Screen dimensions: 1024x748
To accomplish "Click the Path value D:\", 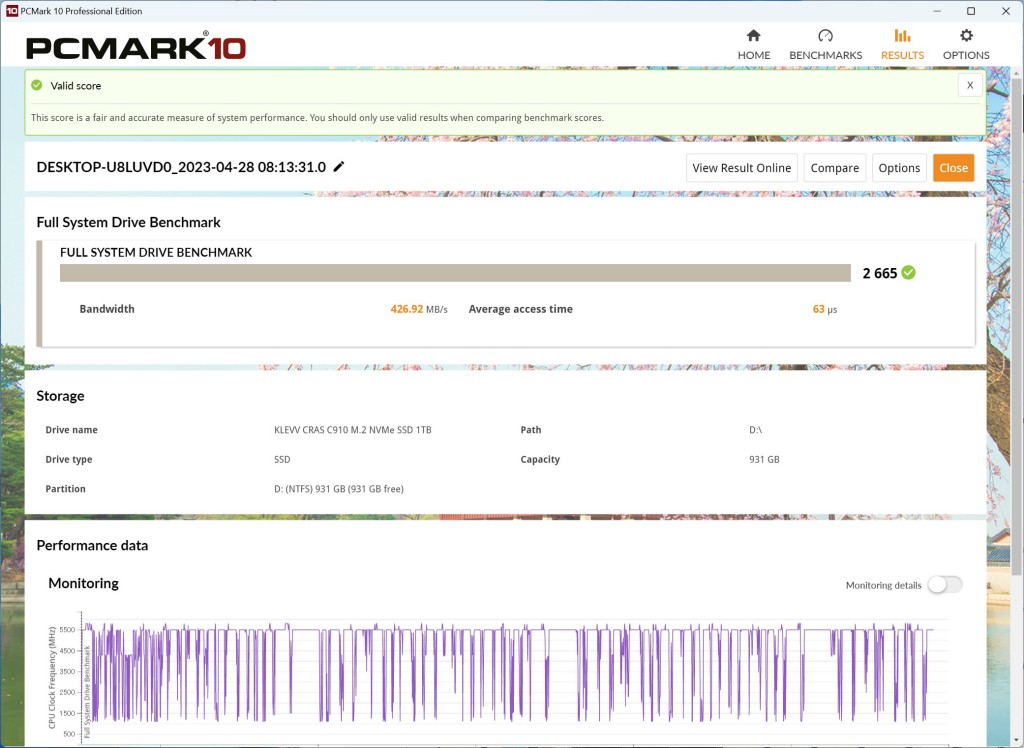I will coord(756,430).
